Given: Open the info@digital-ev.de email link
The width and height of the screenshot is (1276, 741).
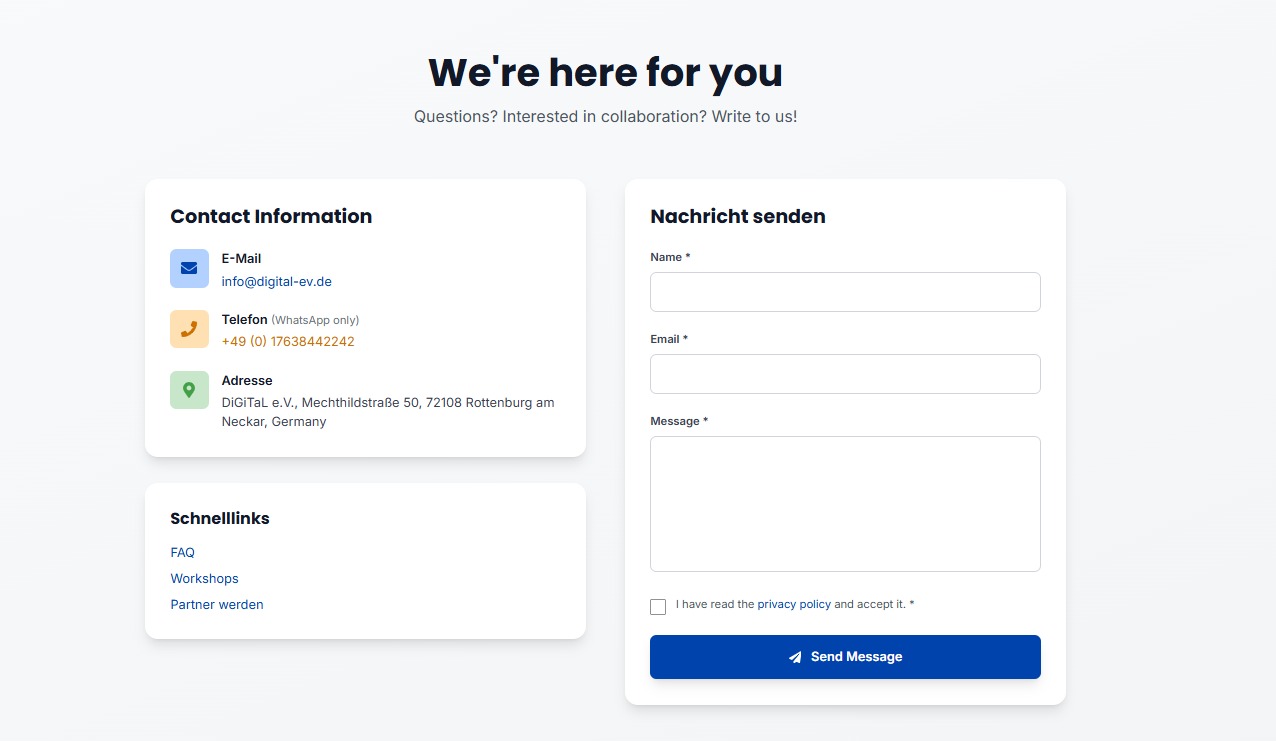Looking at the screenshot, I should pyautogui.click(x=276, y=282).
